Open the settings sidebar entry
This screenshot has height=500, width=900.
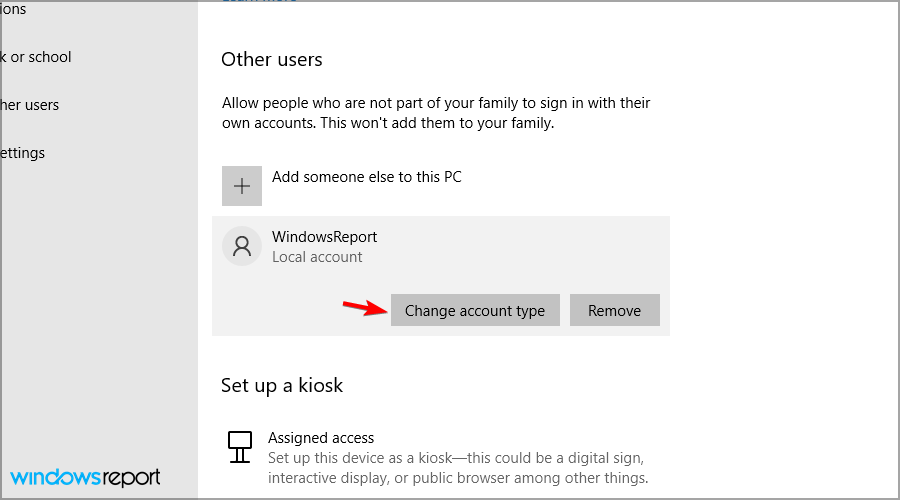(x=22, y=153)
